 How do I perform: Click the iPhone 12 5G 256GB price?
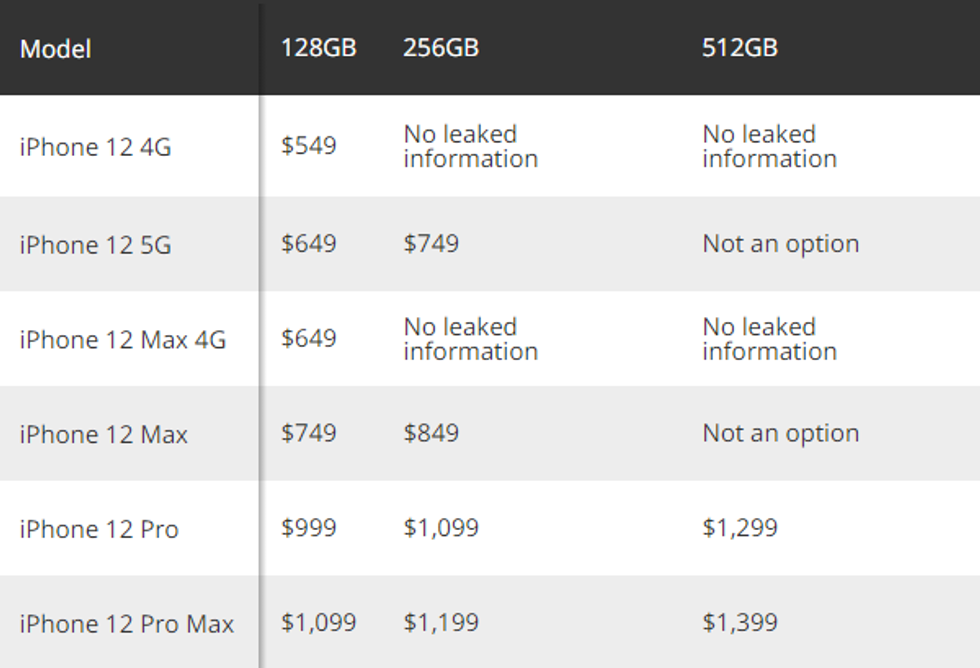pyautogui.click(x=431, y=244)
